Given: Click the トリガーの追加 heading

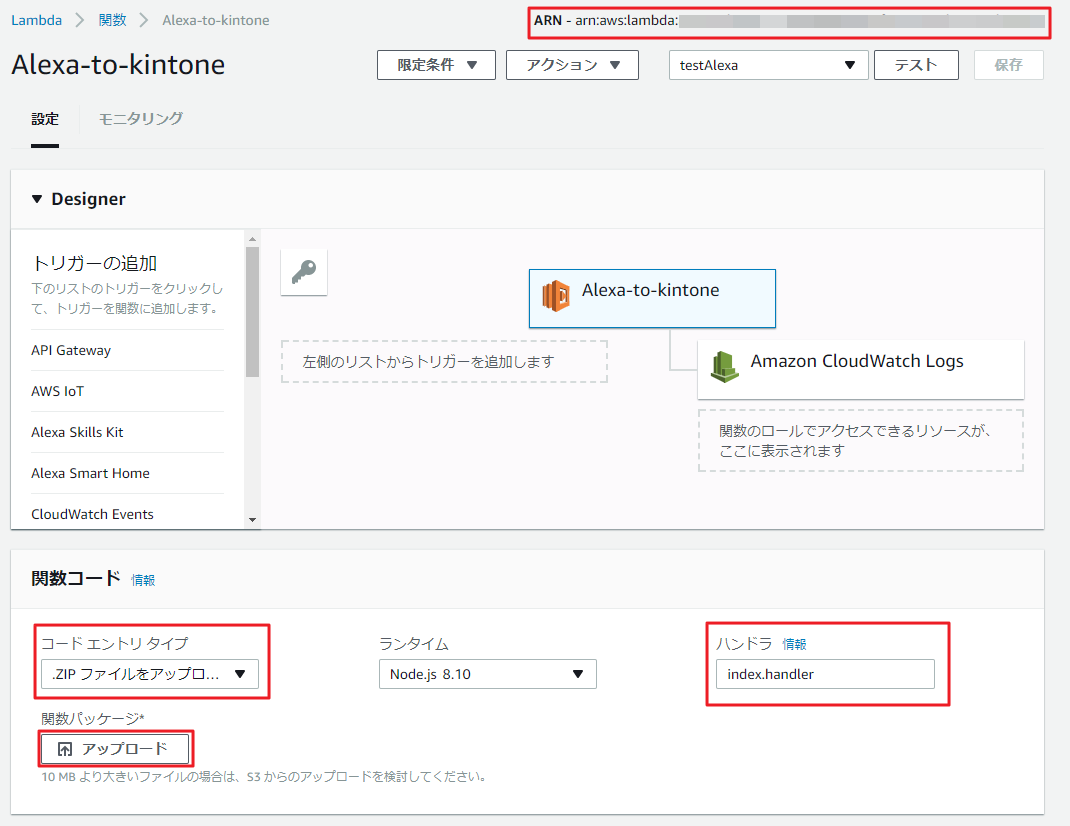Looking at the screenshot, I should [x=95, y=264].
